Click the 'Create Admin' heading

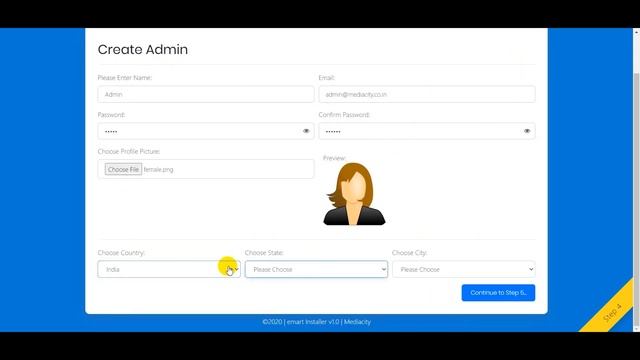[143, 49]
